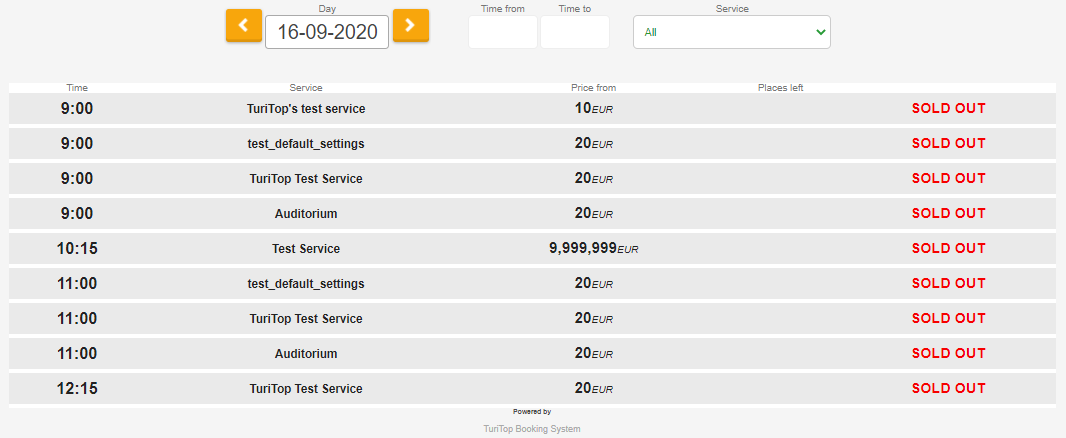Click the Powered by text
The height and width of the screenshot is (438, 1066).
pyautogui.click(x=532, y=411)
